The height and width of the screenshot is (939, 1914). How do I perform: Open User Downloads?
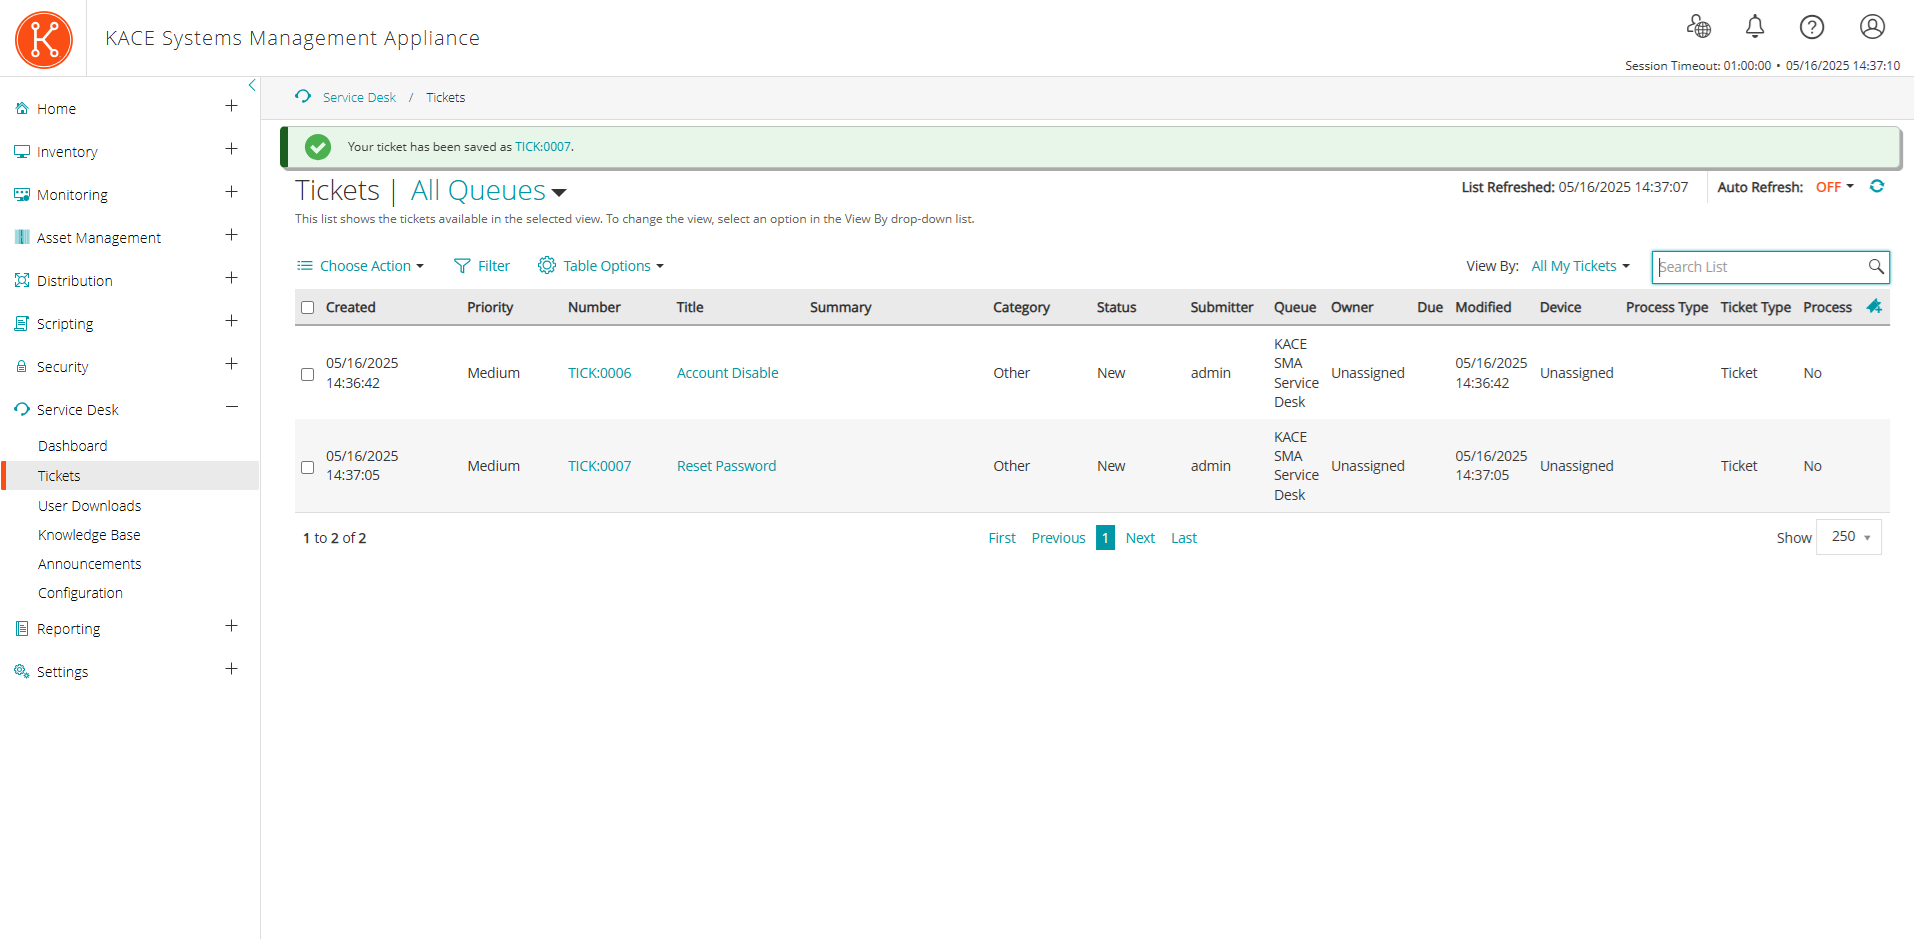(89, 506)
